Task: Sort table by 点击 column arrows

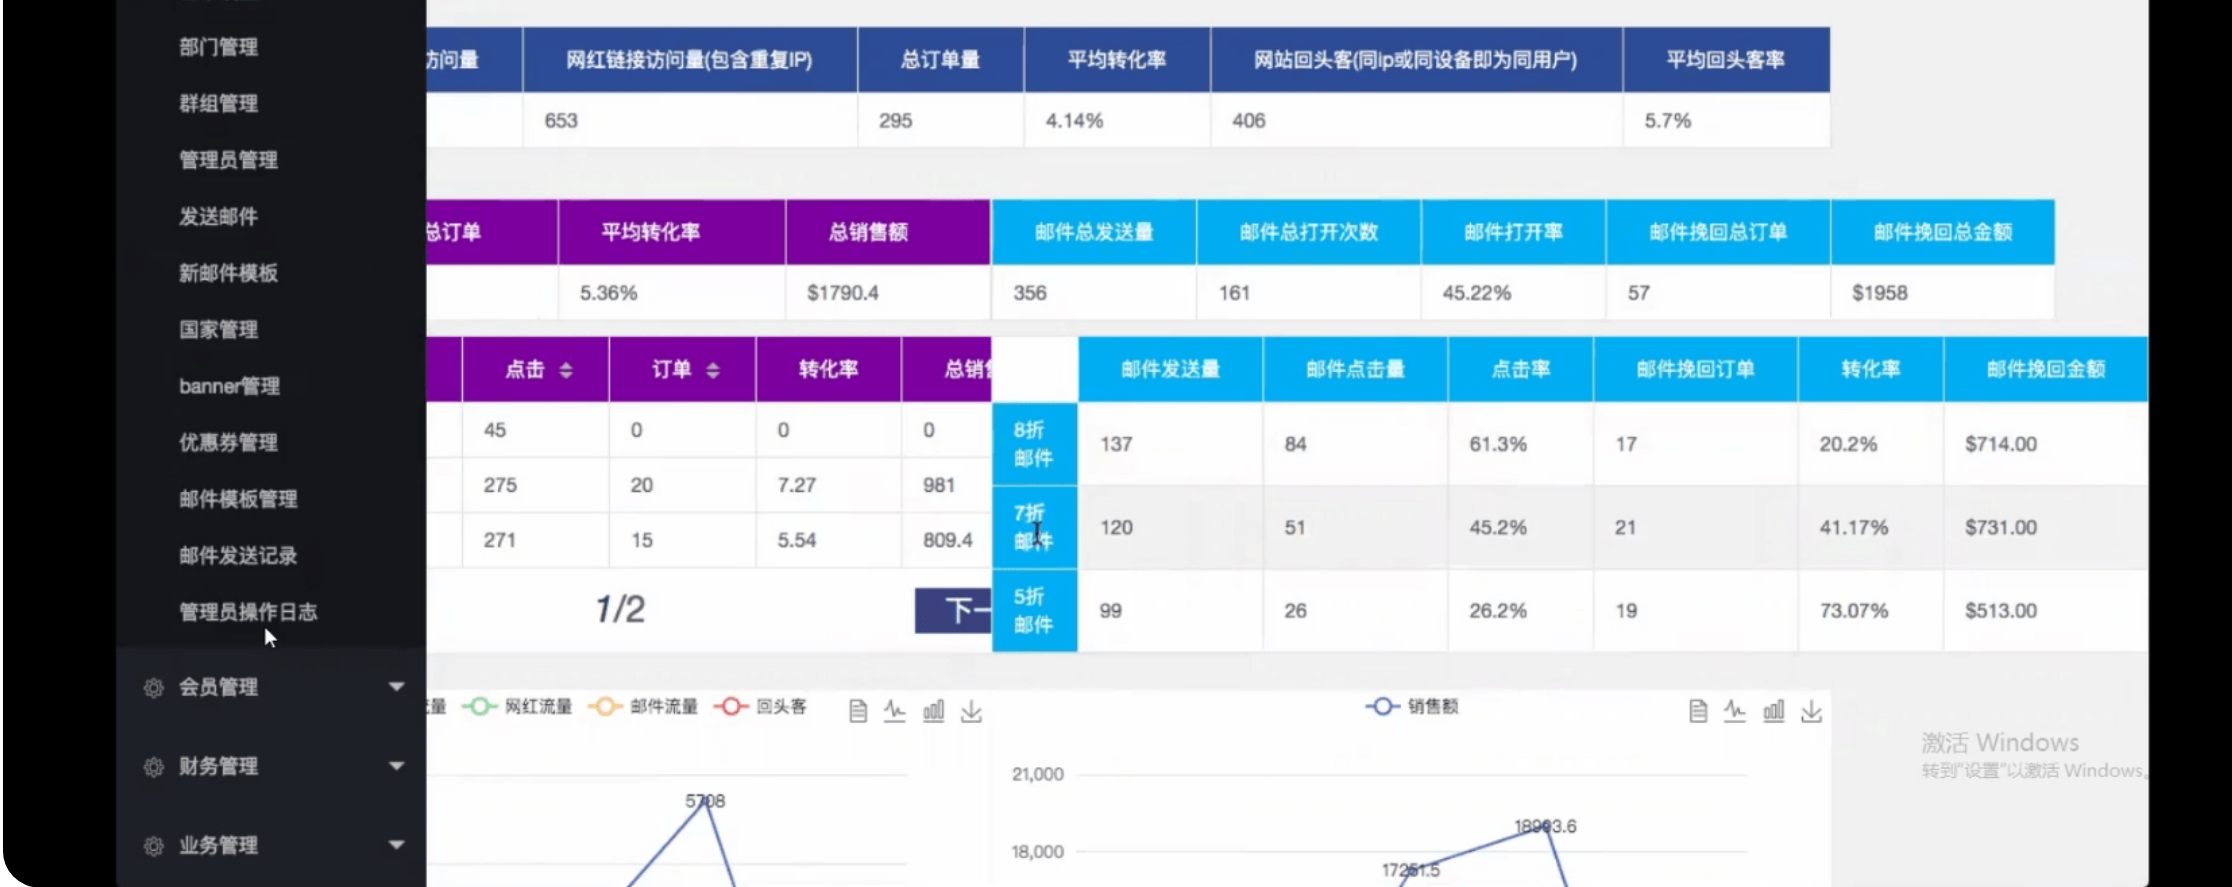Action: pyautogui.click(x=566, y=370)
